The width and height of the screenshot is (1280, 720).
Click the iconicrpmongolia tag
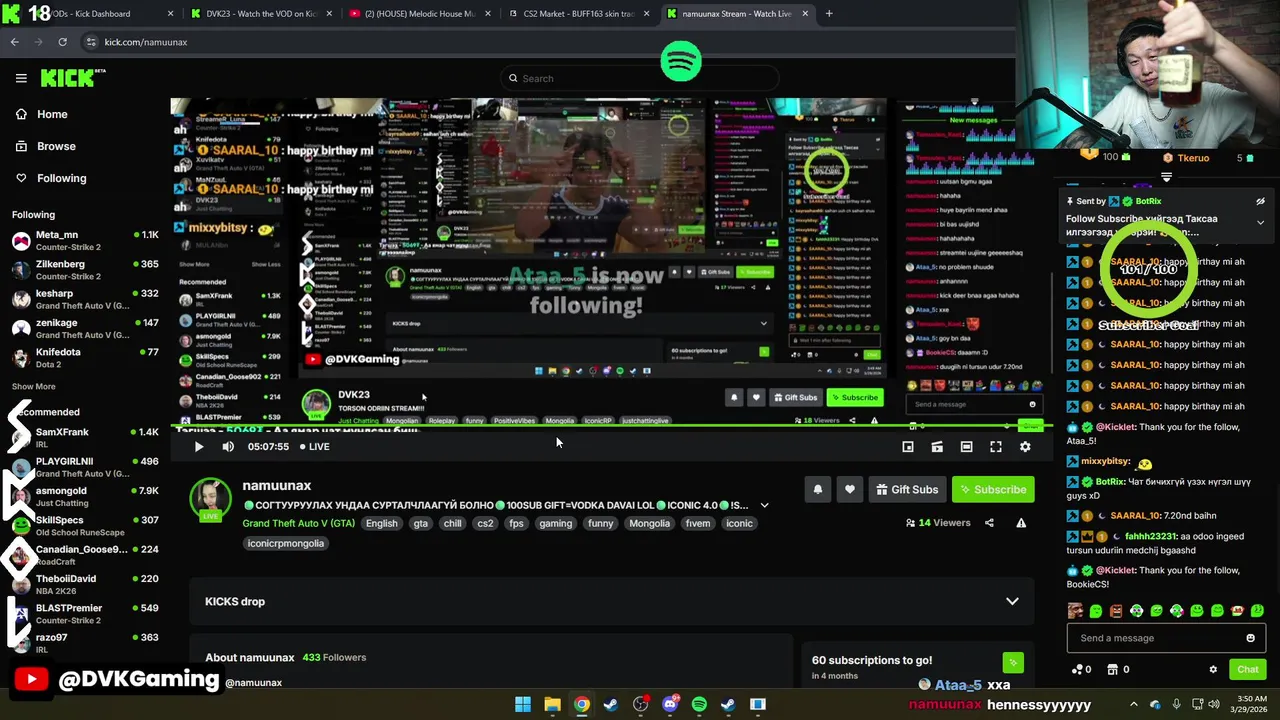(x=286, y=543)
